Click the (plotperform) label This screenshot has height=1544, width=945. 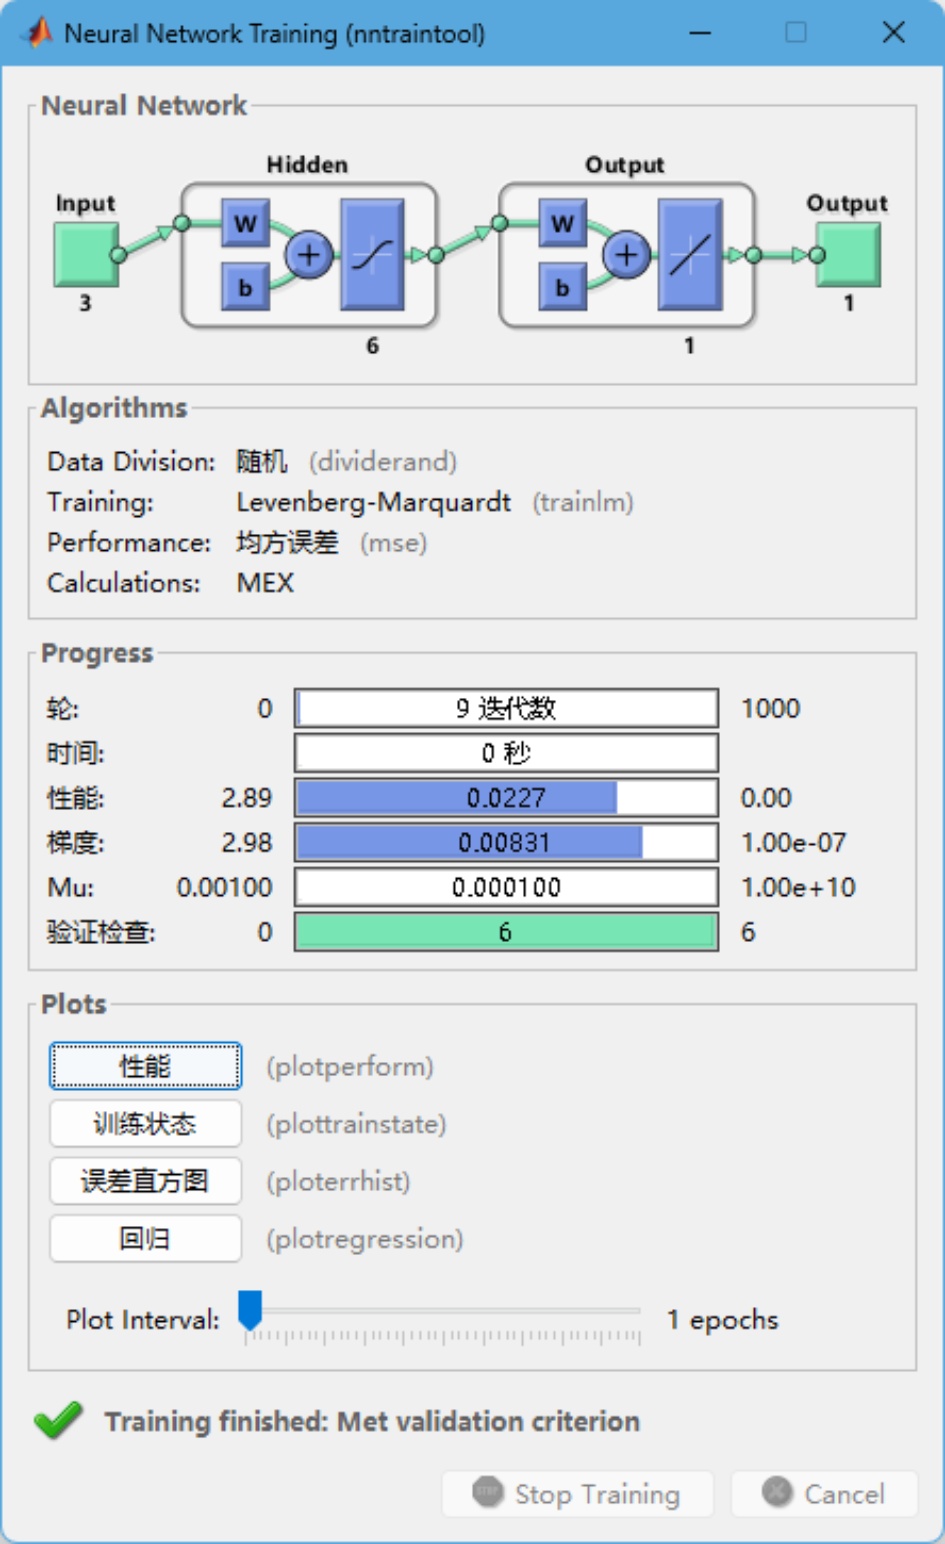click(x=350, y=1067)
